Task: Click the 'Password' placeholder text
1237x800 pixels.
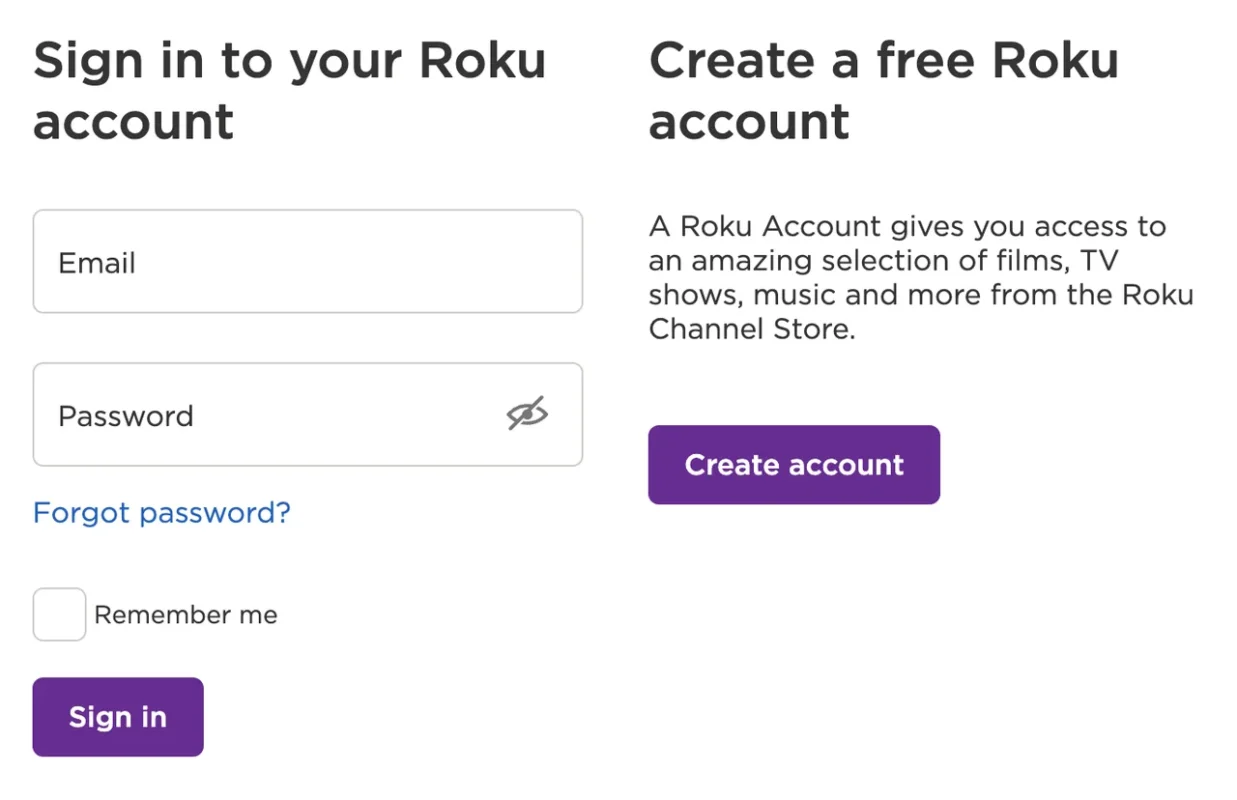Action: (x=126, y=416)
